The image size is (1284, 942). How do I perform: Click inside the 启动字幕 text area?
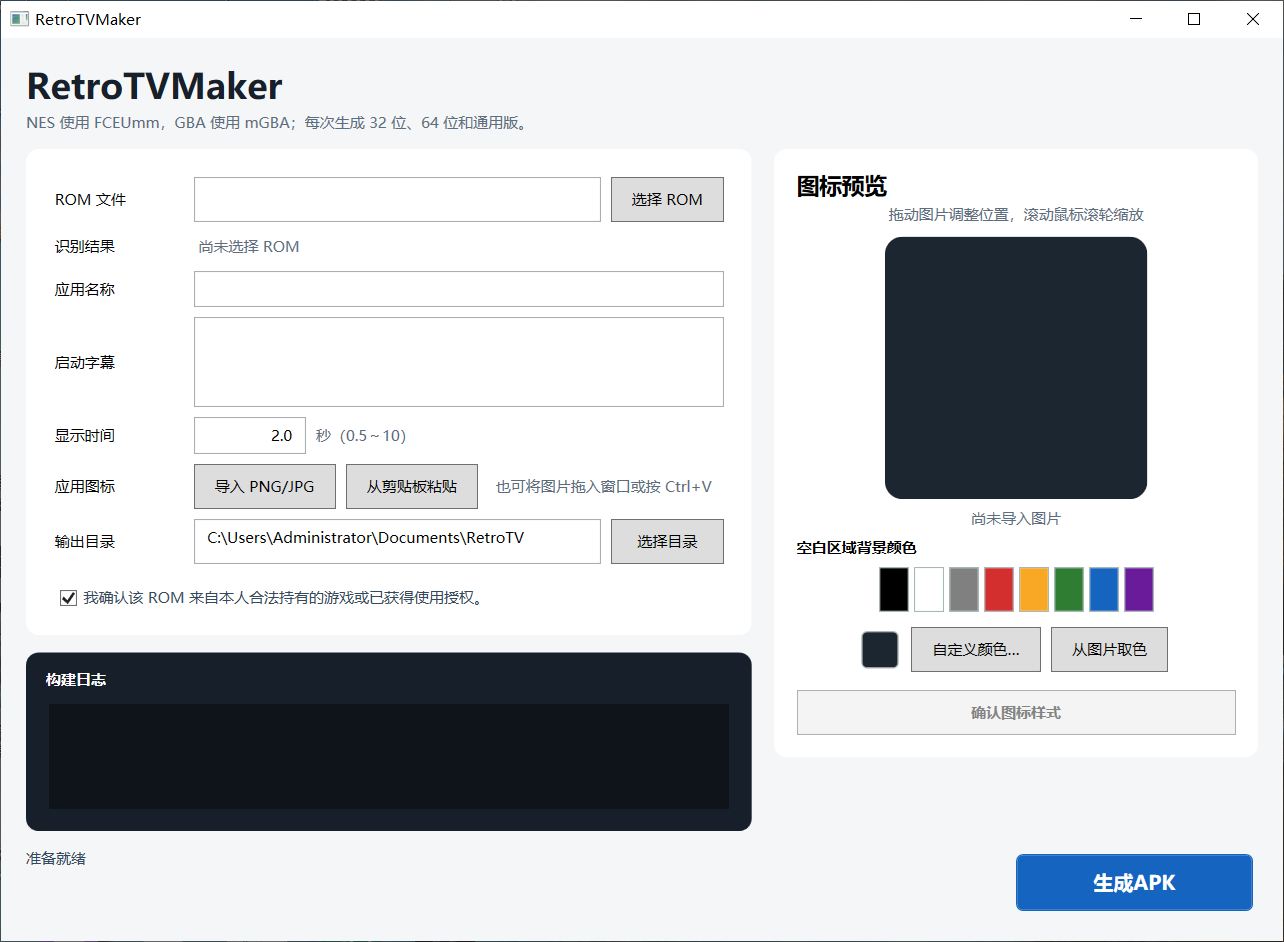(459, 362)
